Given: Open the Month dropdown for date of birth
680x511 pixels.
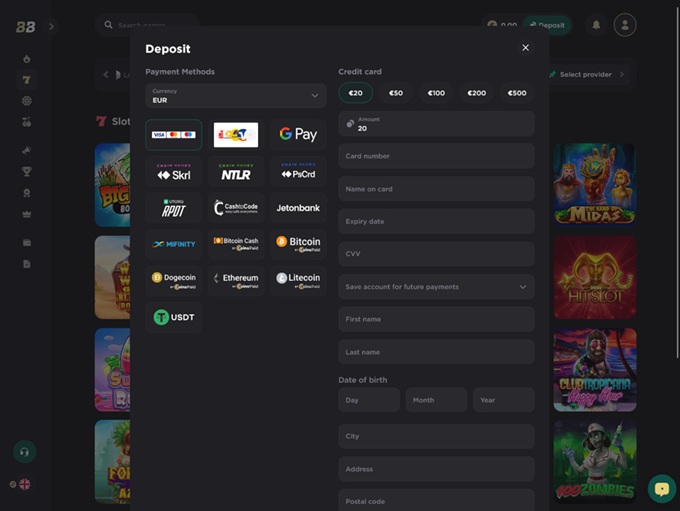Looking at the screenshot, I should pyautogui.click(x=436, y=400).
